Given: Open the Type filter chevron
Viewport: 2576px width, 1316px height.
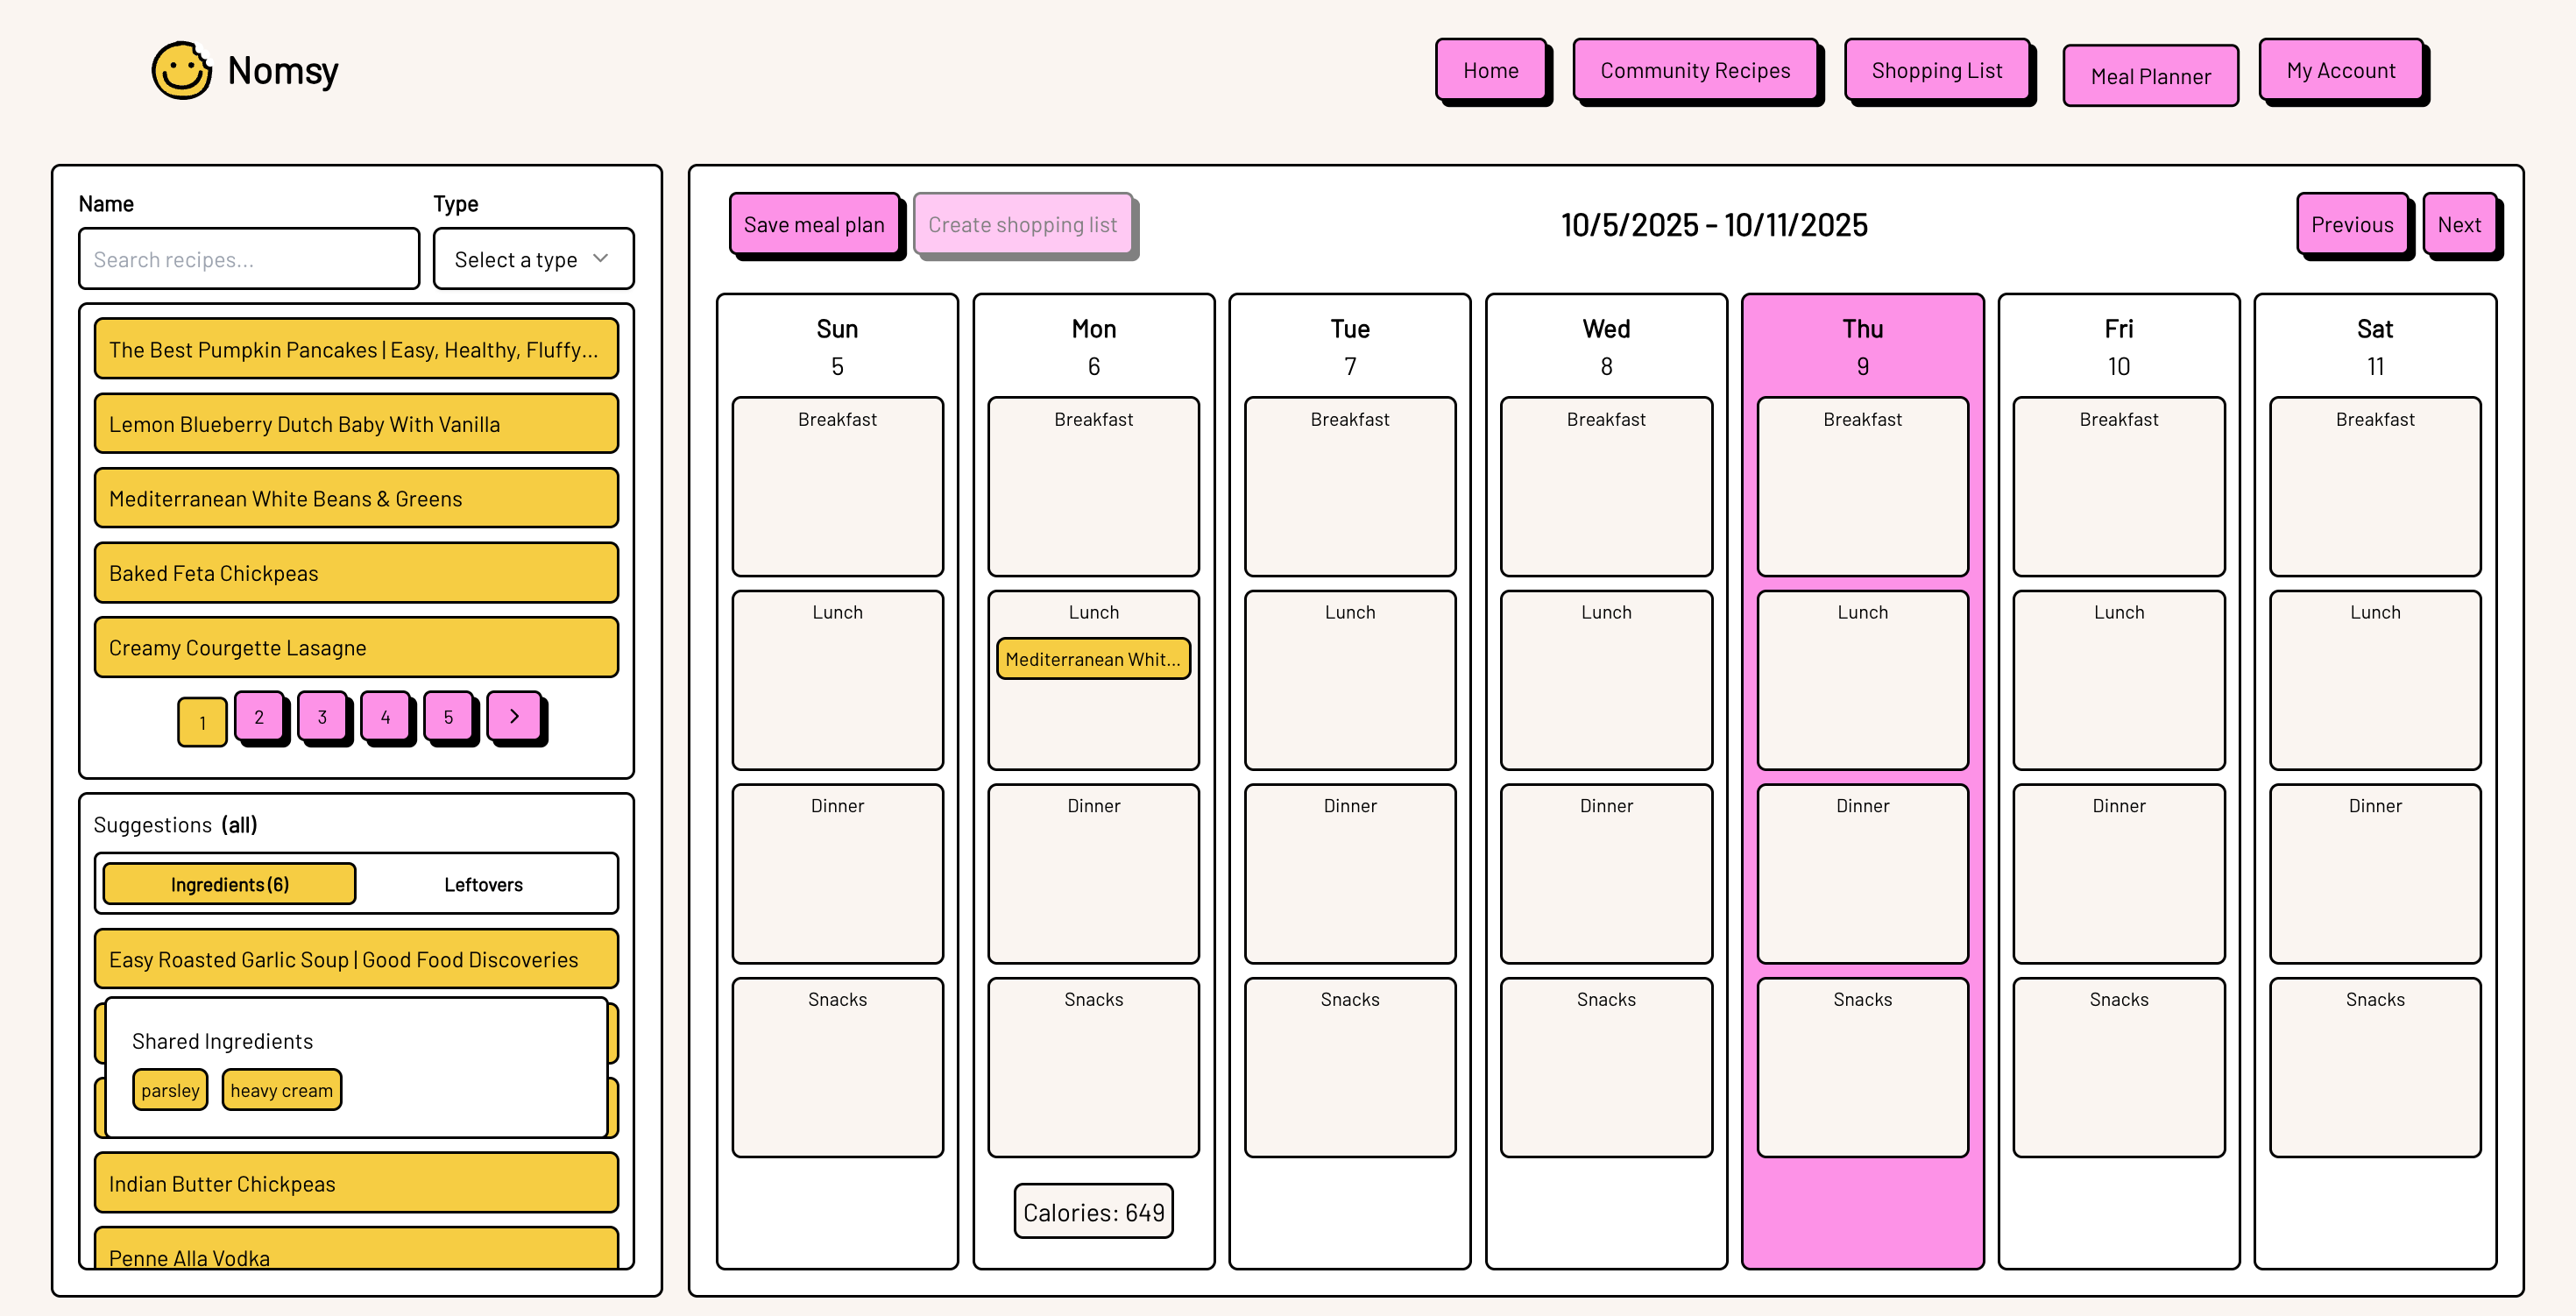Looking at the screenshot, I should tap(601, 258).
